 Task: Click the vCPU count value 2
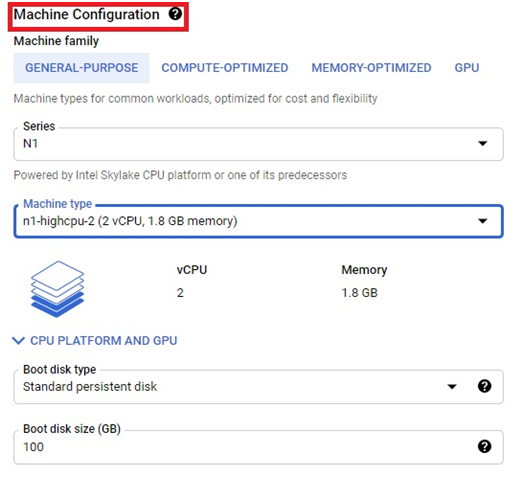(180, 293)
